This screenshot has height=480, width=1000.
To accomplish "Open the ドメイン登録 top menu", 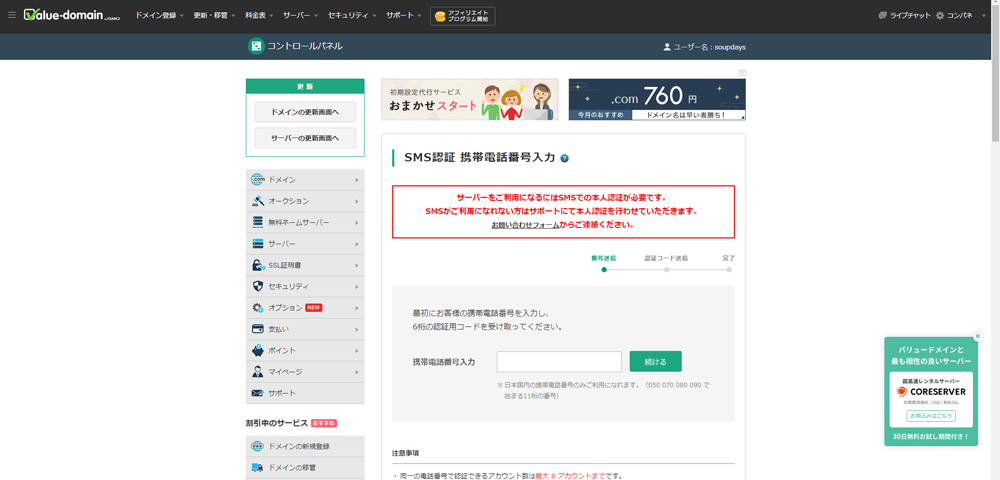I will (x=159, y=15).
